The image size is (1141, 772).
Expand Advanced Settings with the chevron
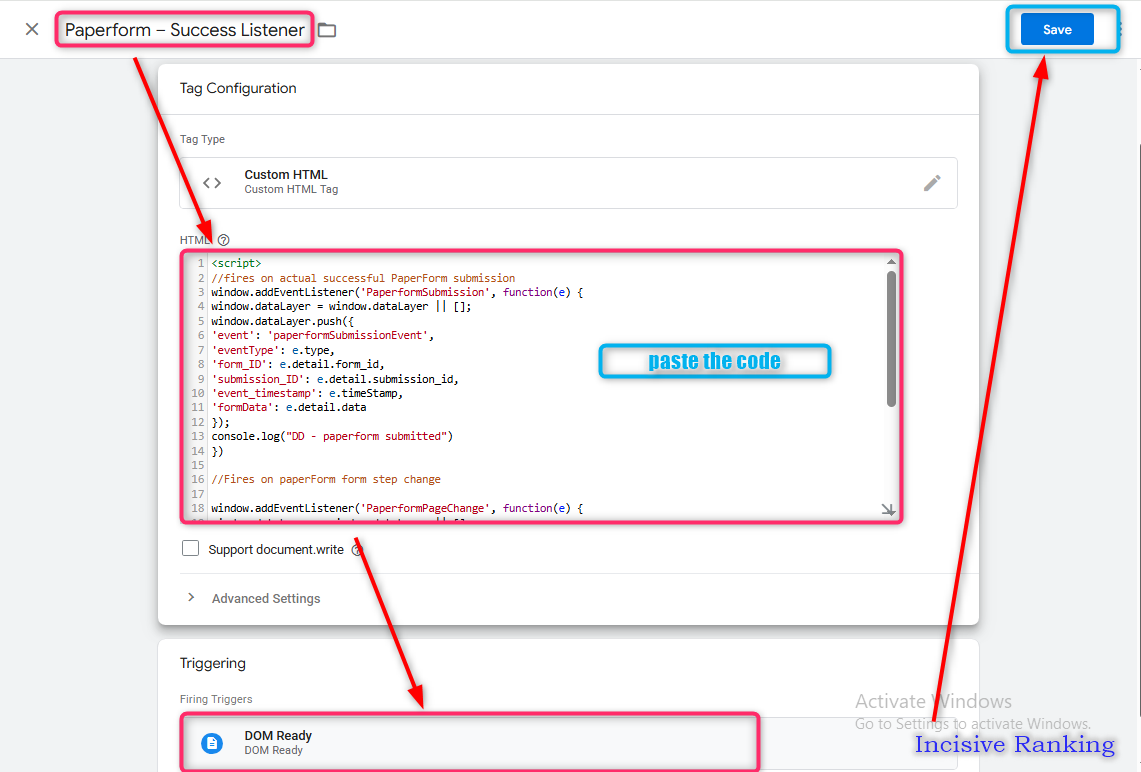[191, 597]
